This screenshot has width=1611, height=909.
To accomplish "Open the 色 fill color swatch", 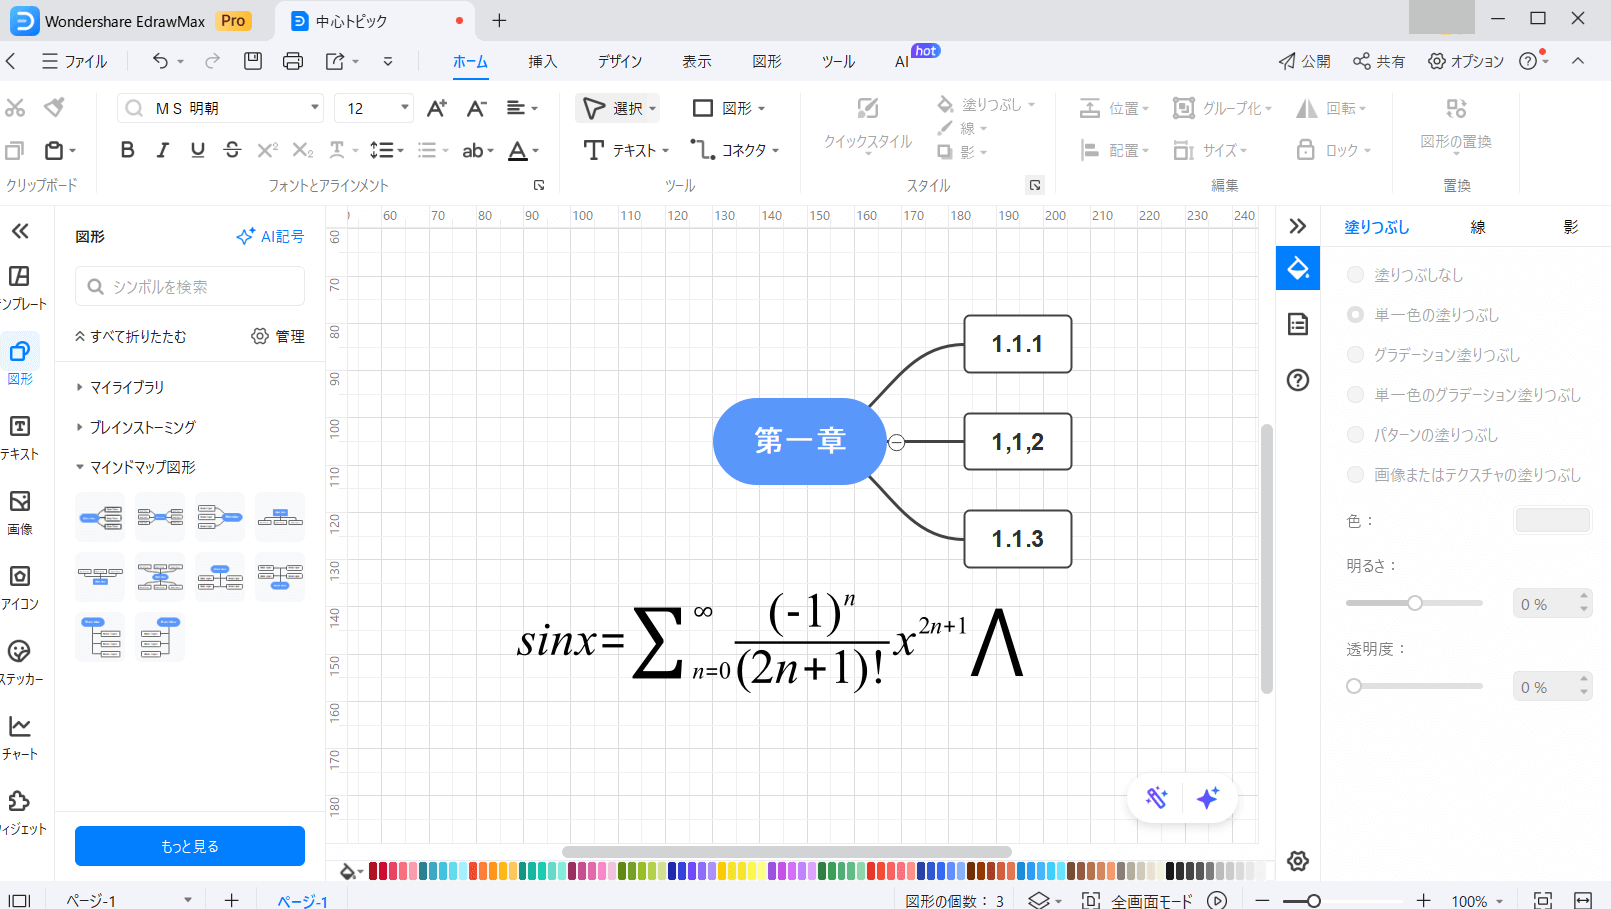I will [x=1552, y=520].
